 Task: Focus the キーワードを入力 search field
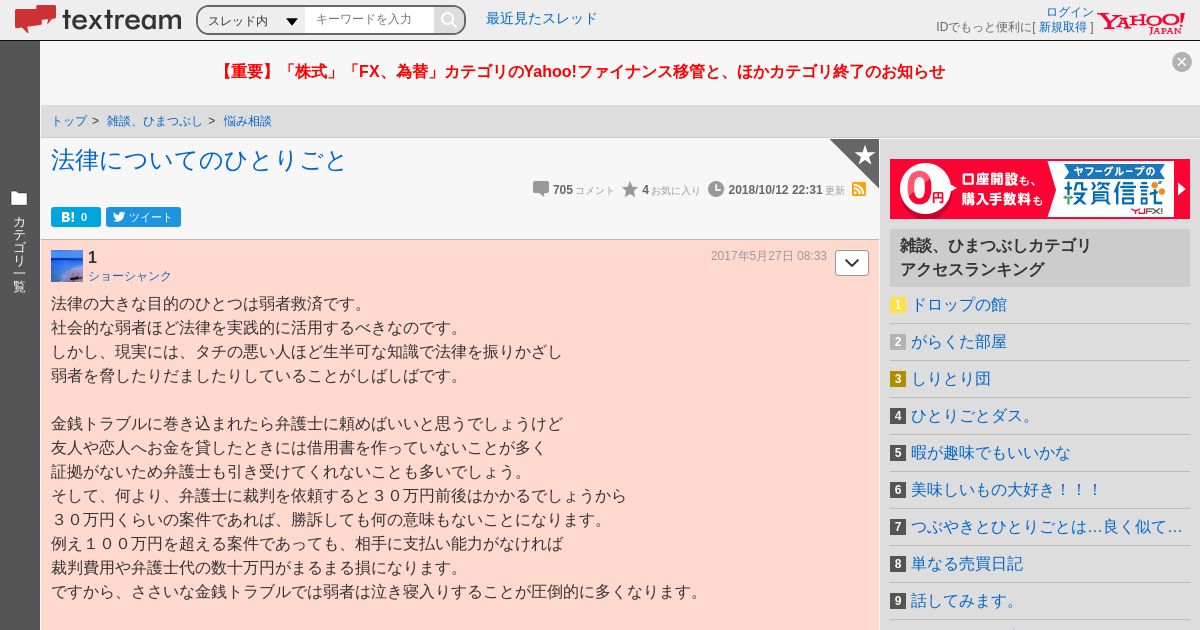click(370, 20)
